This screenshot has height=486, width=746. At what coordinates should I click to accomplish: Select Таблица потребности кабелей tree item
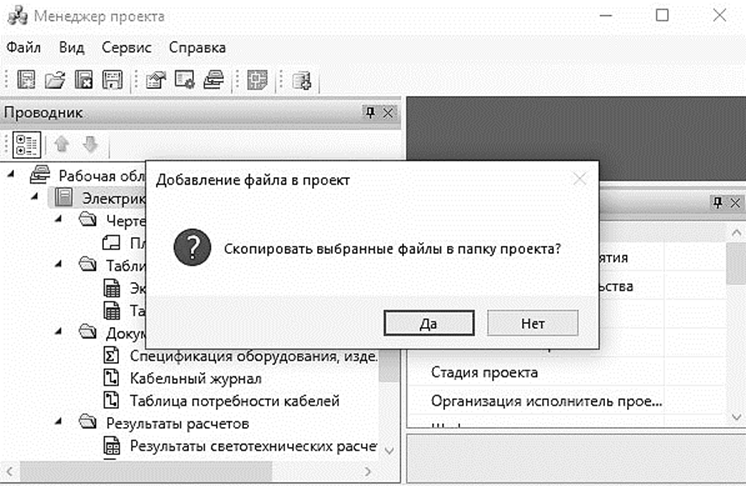pyautogui.click(x=235, y=401)
